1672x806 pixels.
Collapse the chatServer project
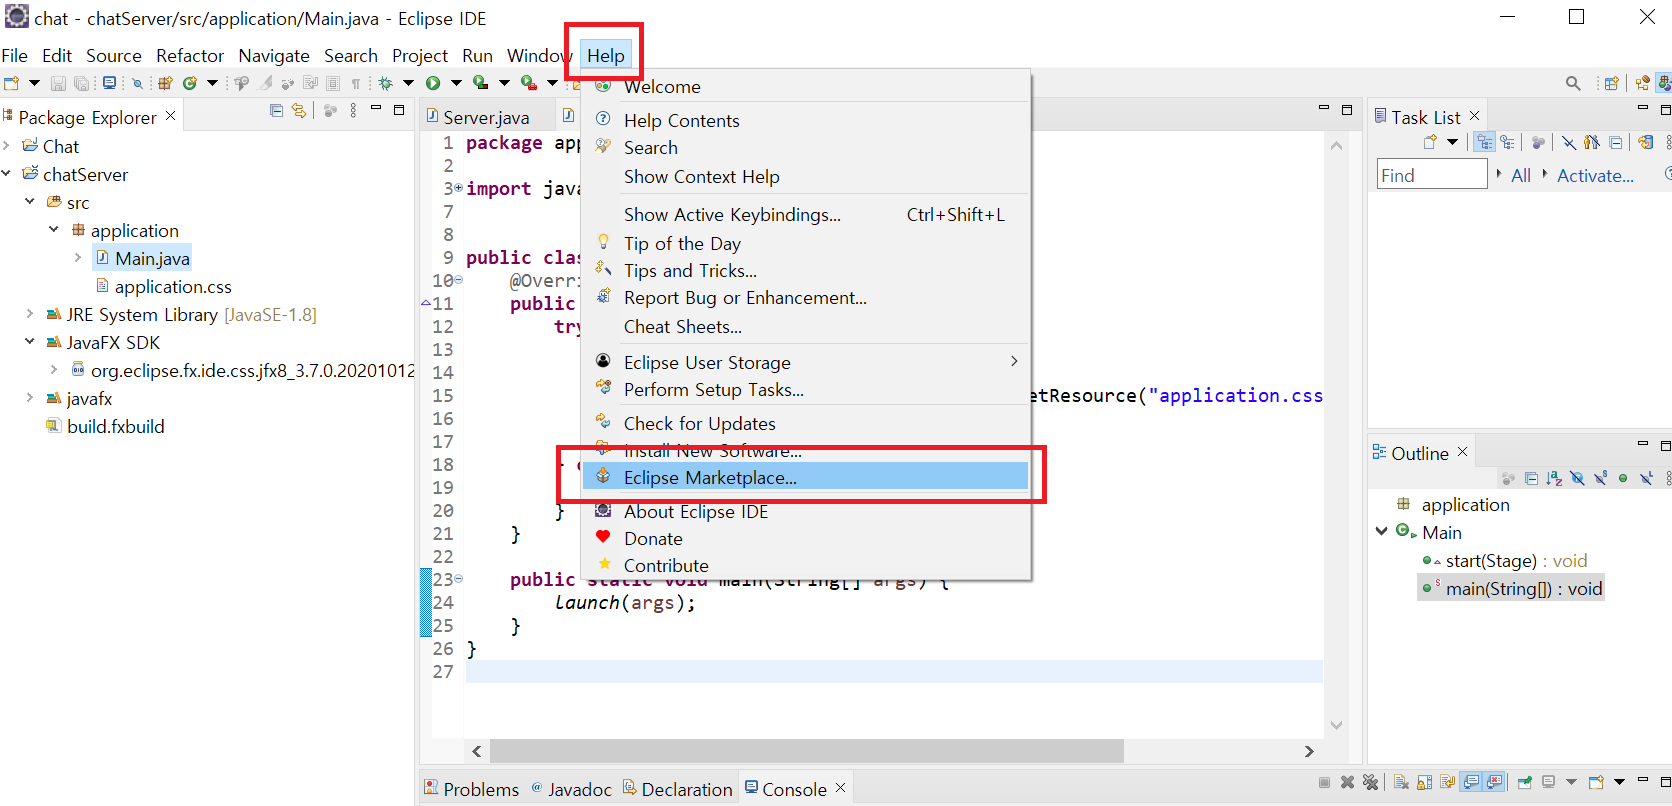pyautogui.click(x=6, y=174)
